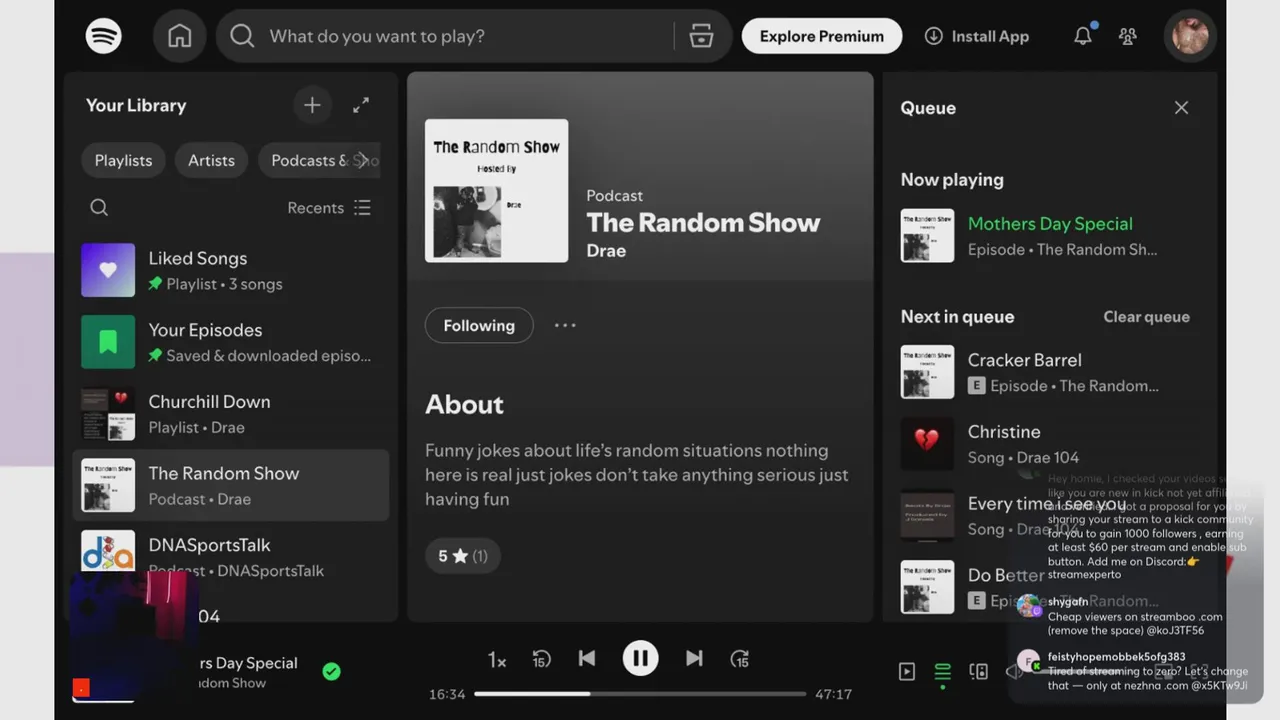Click the Your Episodes bookmark icon
This screenshot has height=720, width=1280.
pyautogui.click(x=108, y=342)
